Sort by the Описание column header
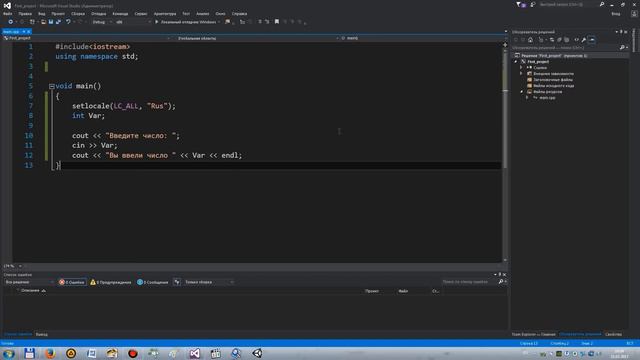 (x=31, y=291)
